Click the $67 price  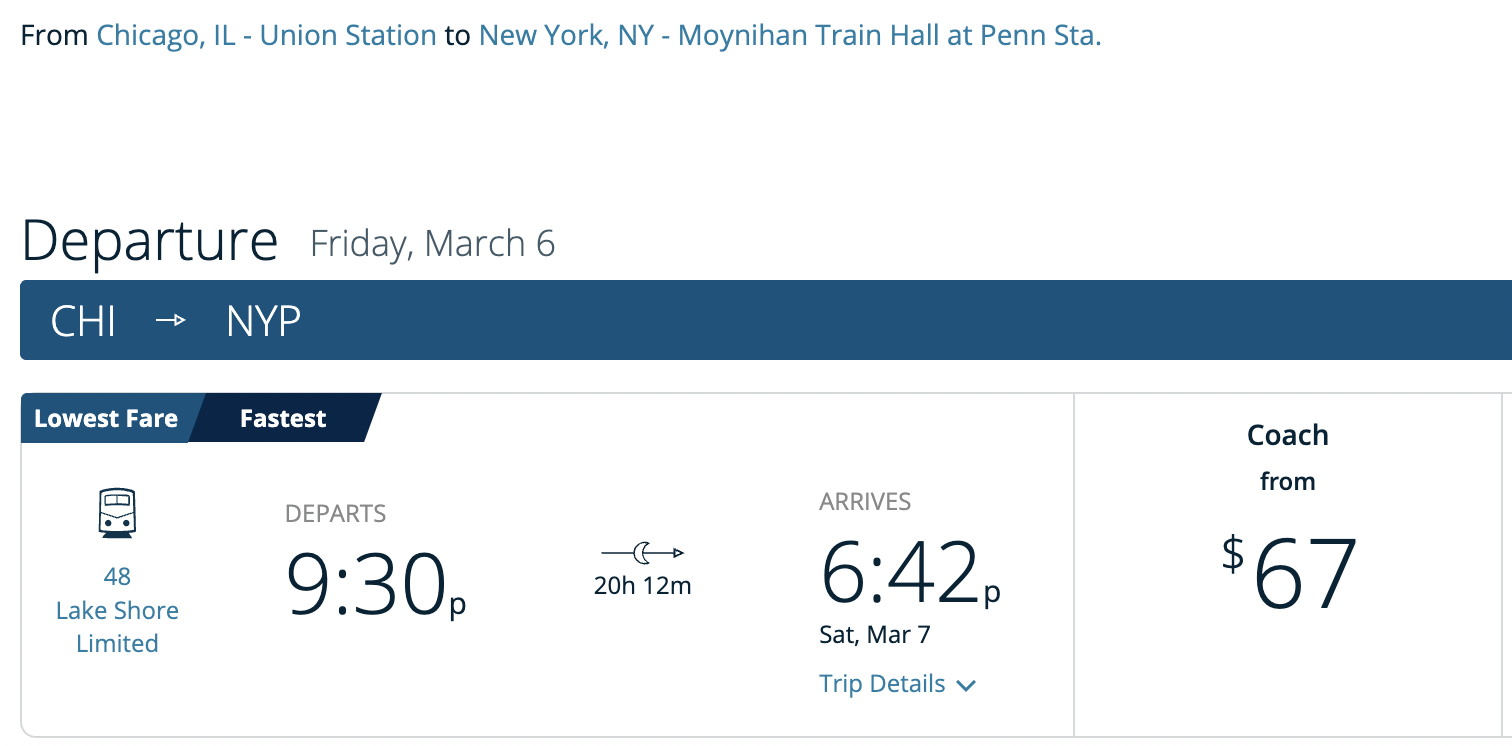tap(1290, 573)
